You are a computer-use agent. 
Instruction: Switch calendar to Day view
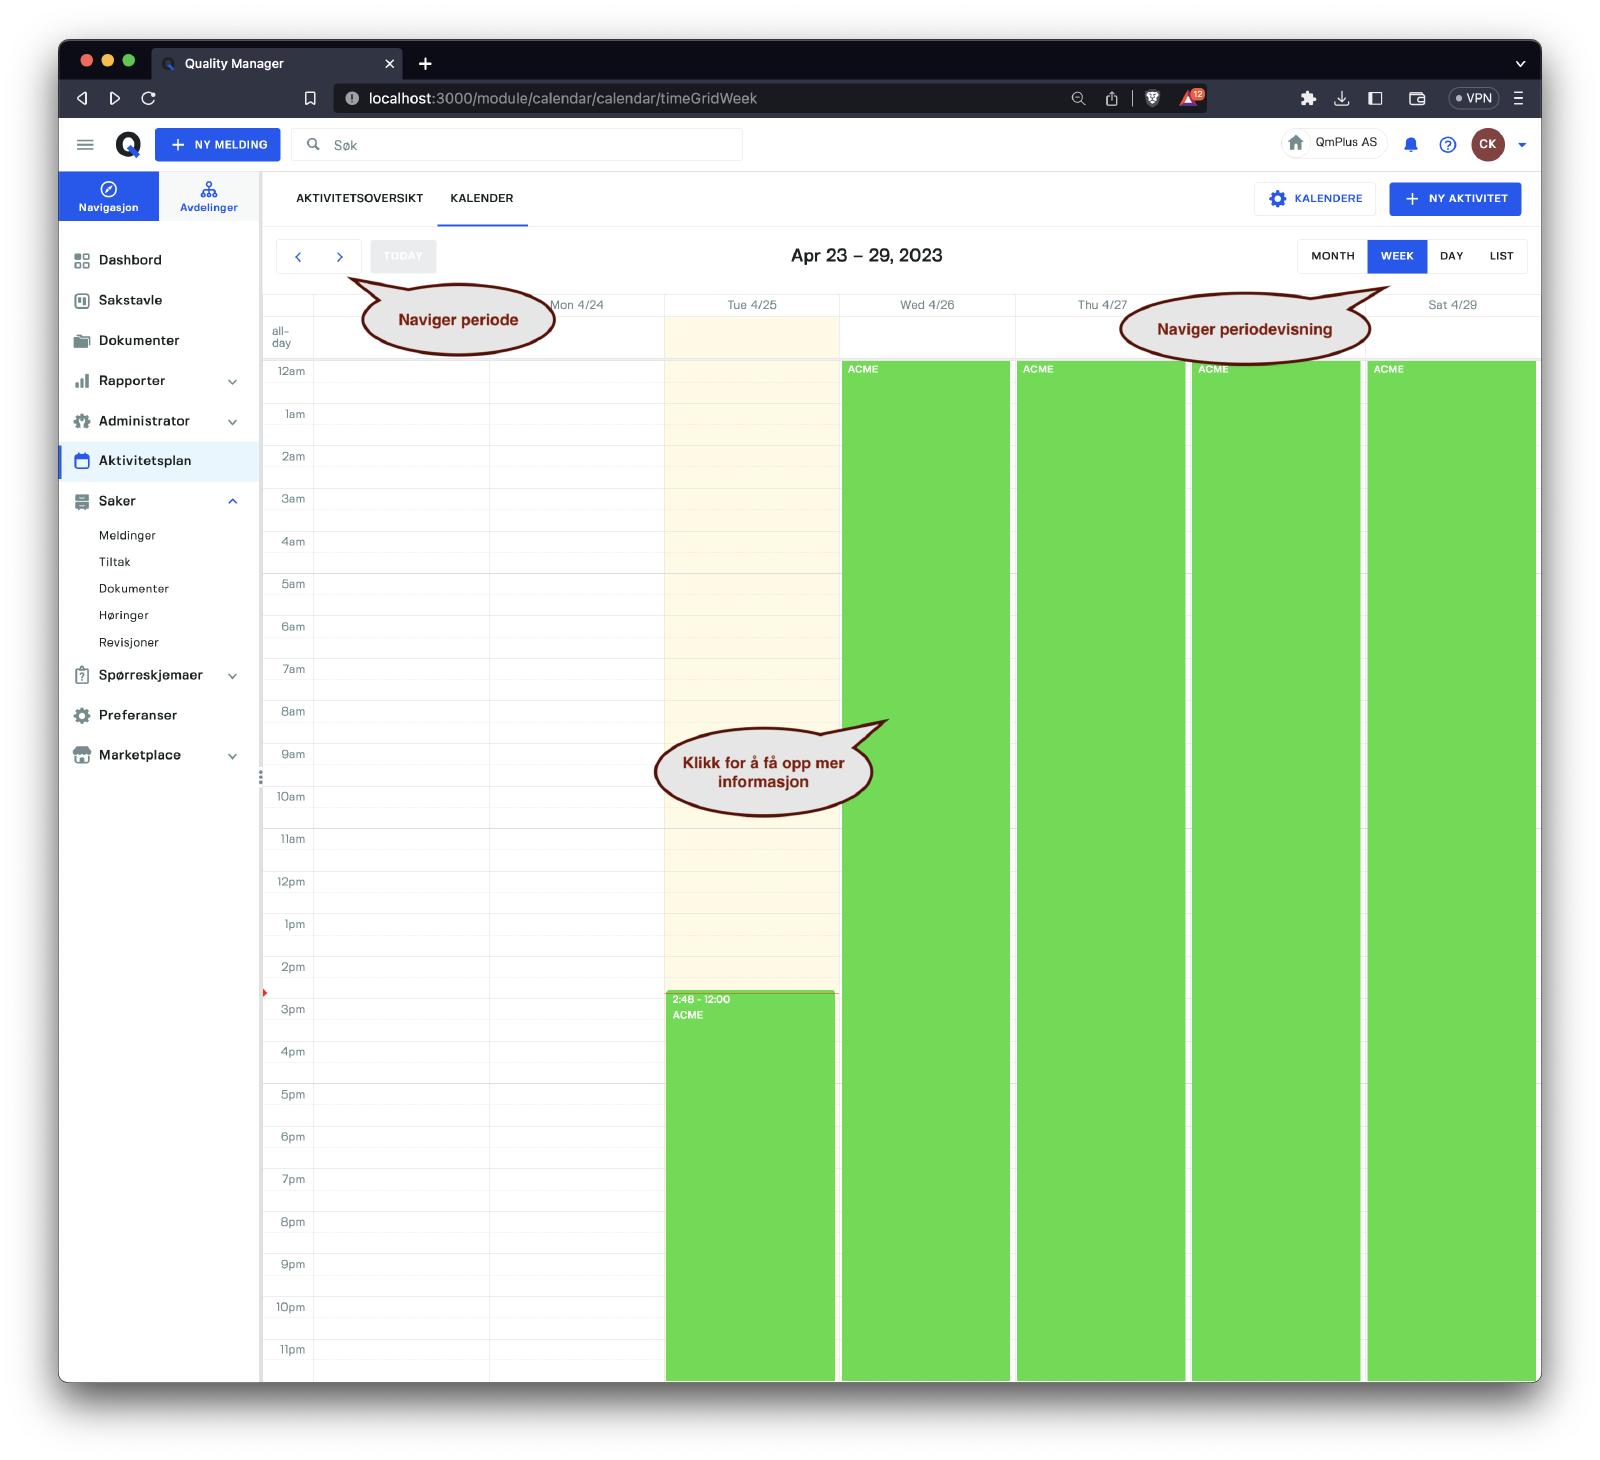pos(1451,256)
